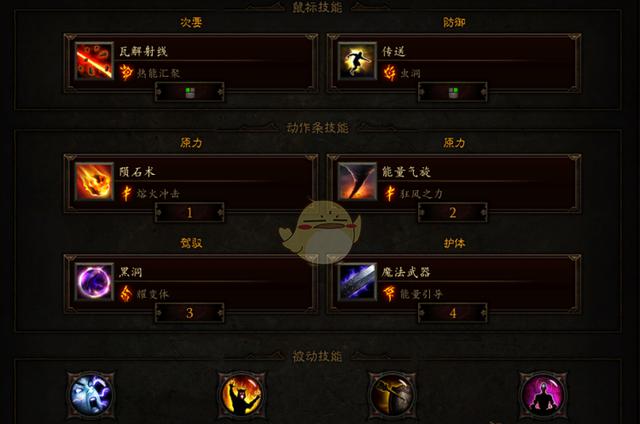Open the fiery silhouette passive skill icon
This screenshot has width=640, height=424.
[x=242, y=395]
